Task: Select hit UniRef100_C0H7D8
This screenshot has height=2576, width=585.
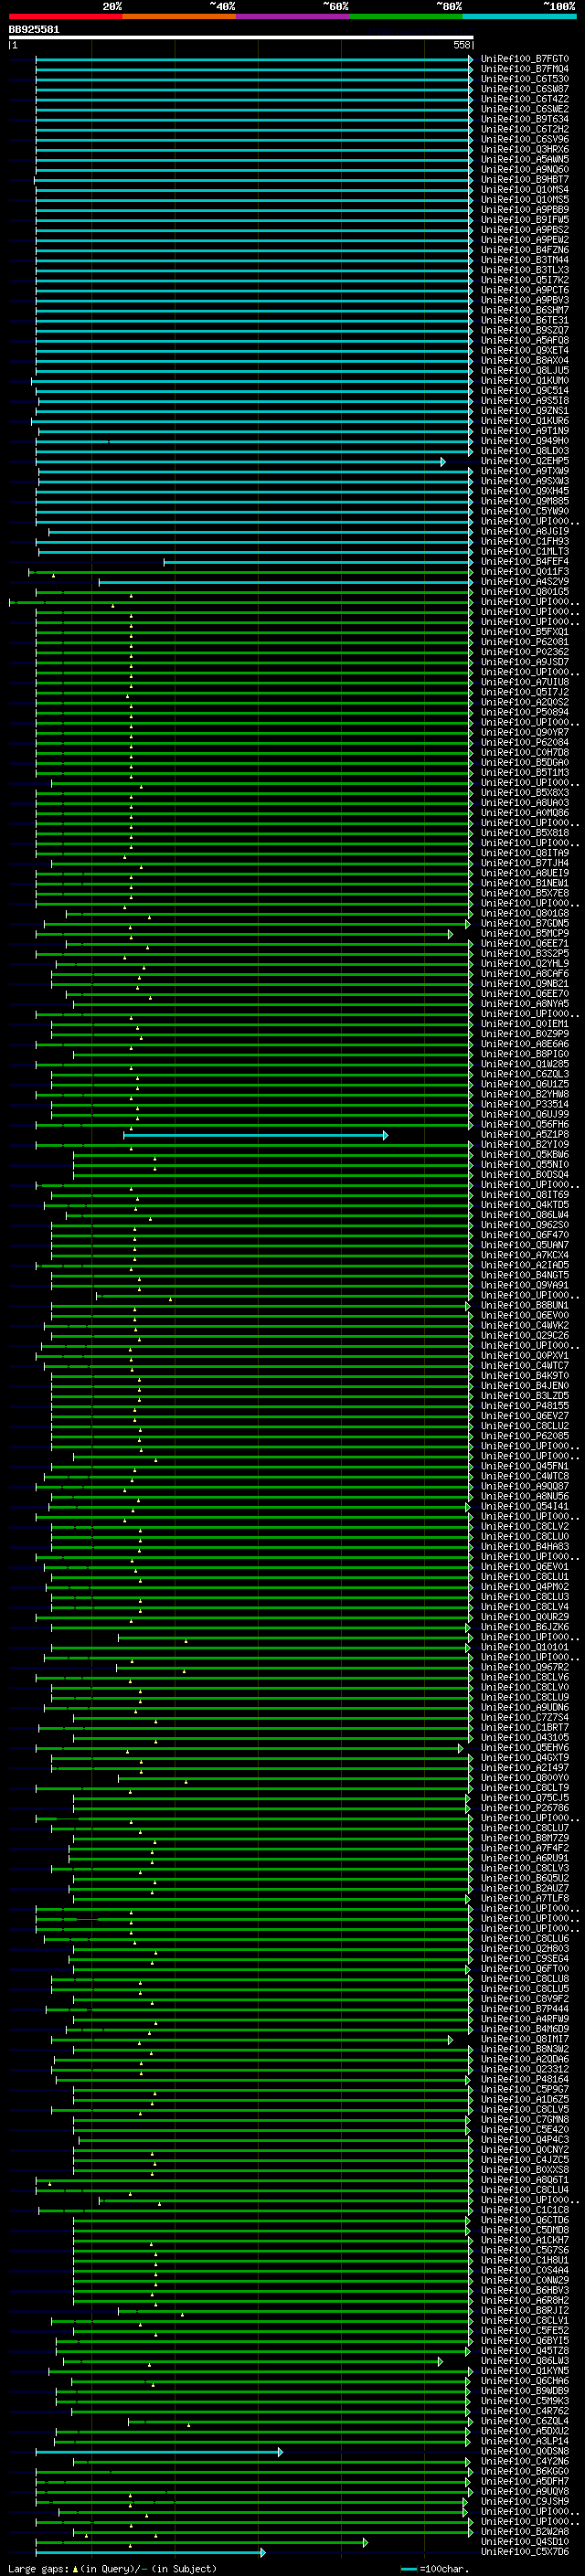Action: [524, 752]
